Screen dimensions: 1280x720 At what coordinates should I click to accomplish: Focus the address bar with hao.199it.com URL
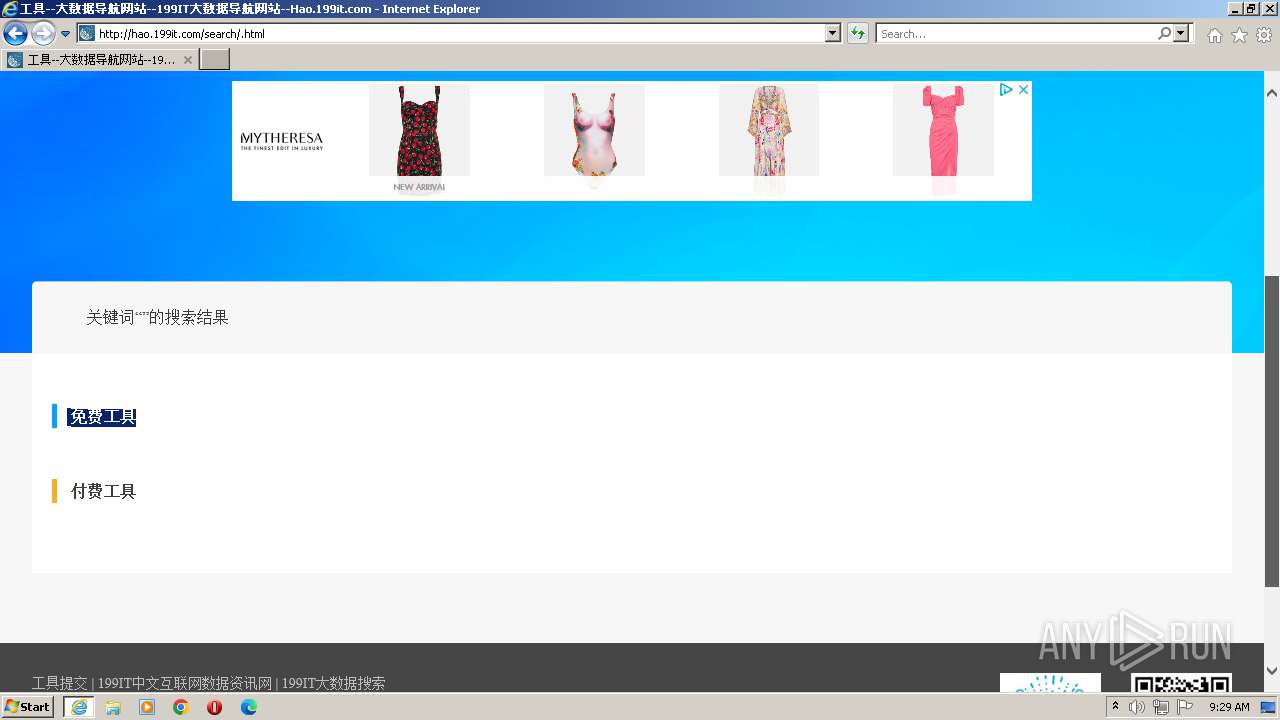point(460,34)
